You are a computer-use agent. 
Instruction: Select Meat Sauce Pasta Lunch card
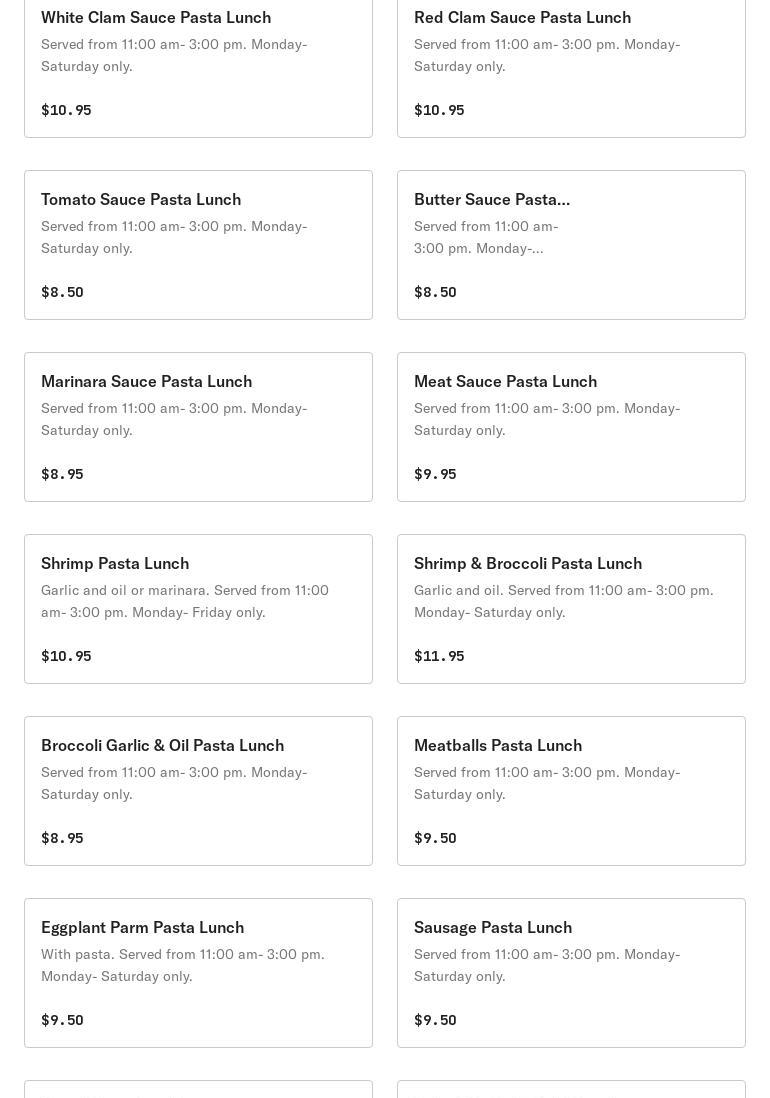(x=571, y=427)
